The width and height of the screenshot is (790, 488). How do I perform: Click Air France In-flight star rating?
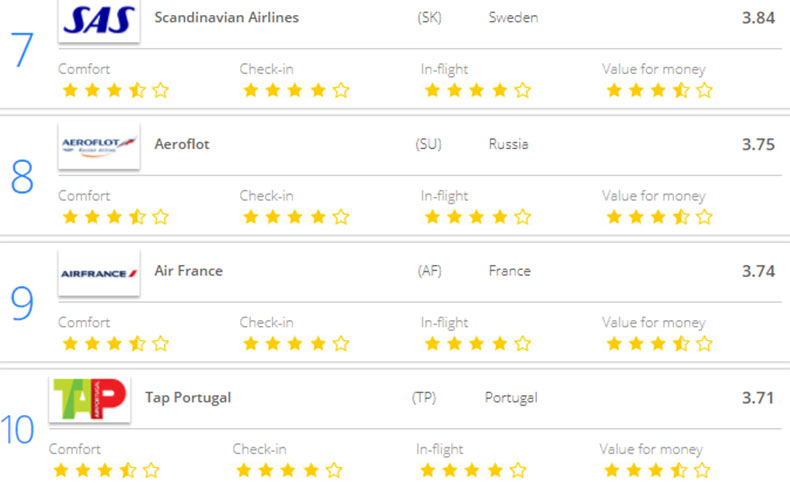pos(476,343)
